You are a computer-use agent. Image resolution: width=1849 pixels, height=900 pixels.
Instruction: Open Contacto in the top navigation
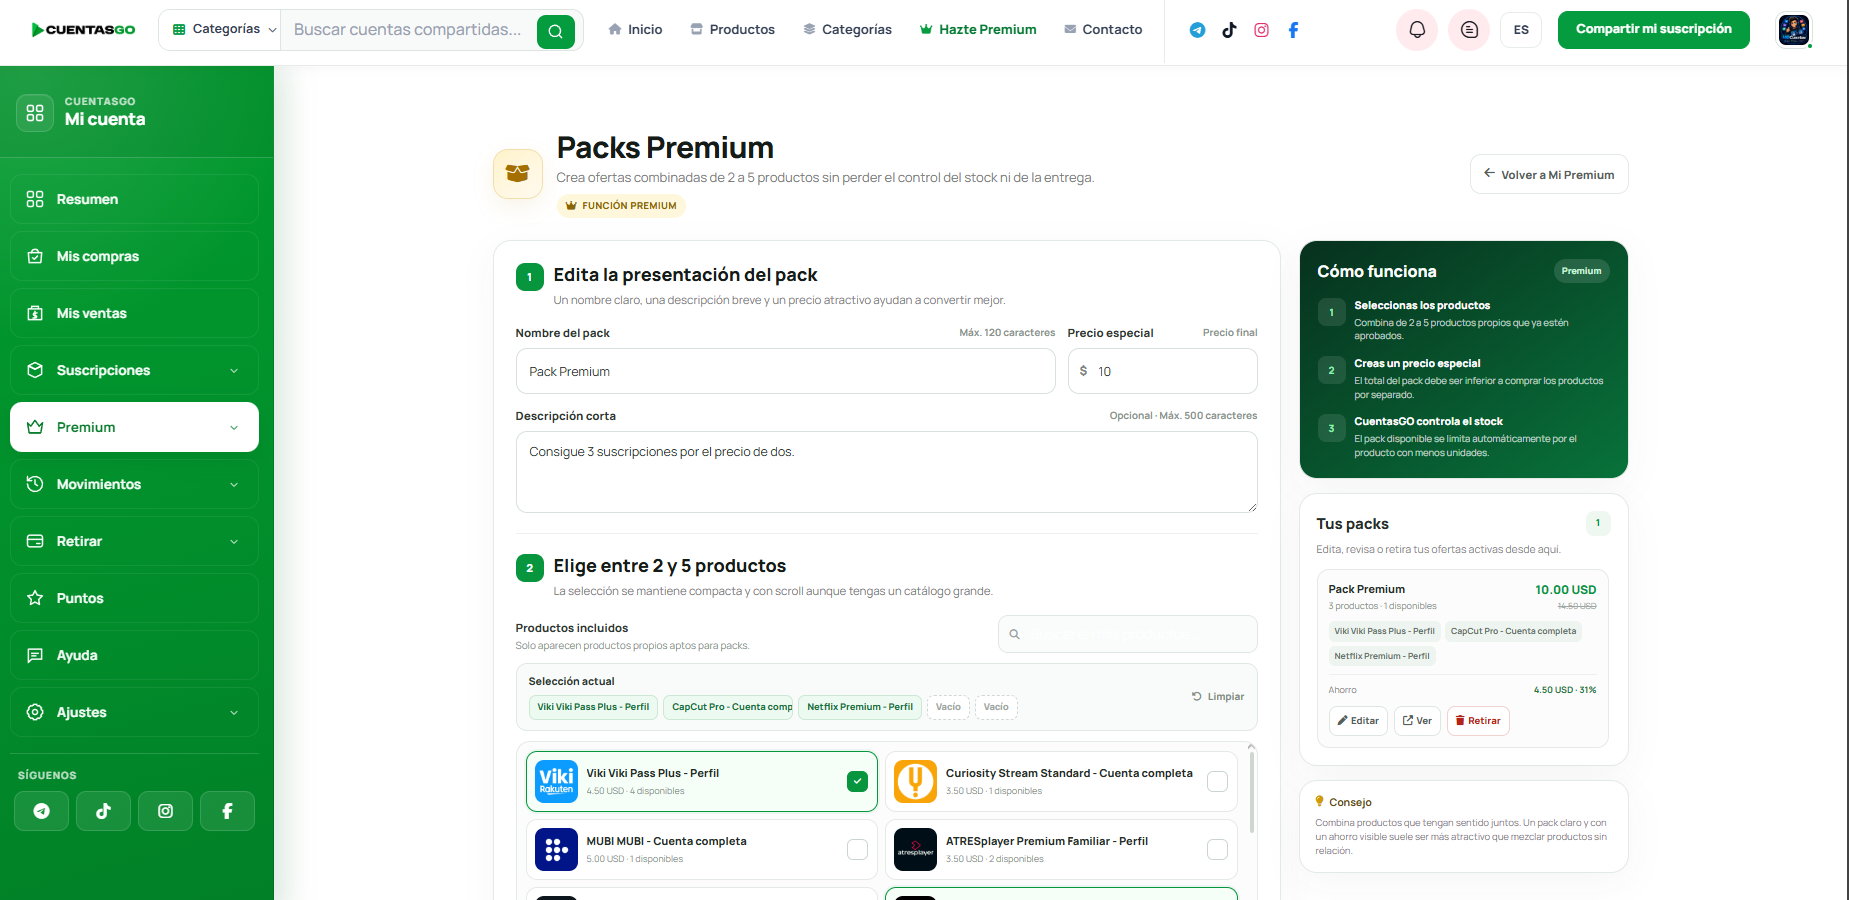1103,30
